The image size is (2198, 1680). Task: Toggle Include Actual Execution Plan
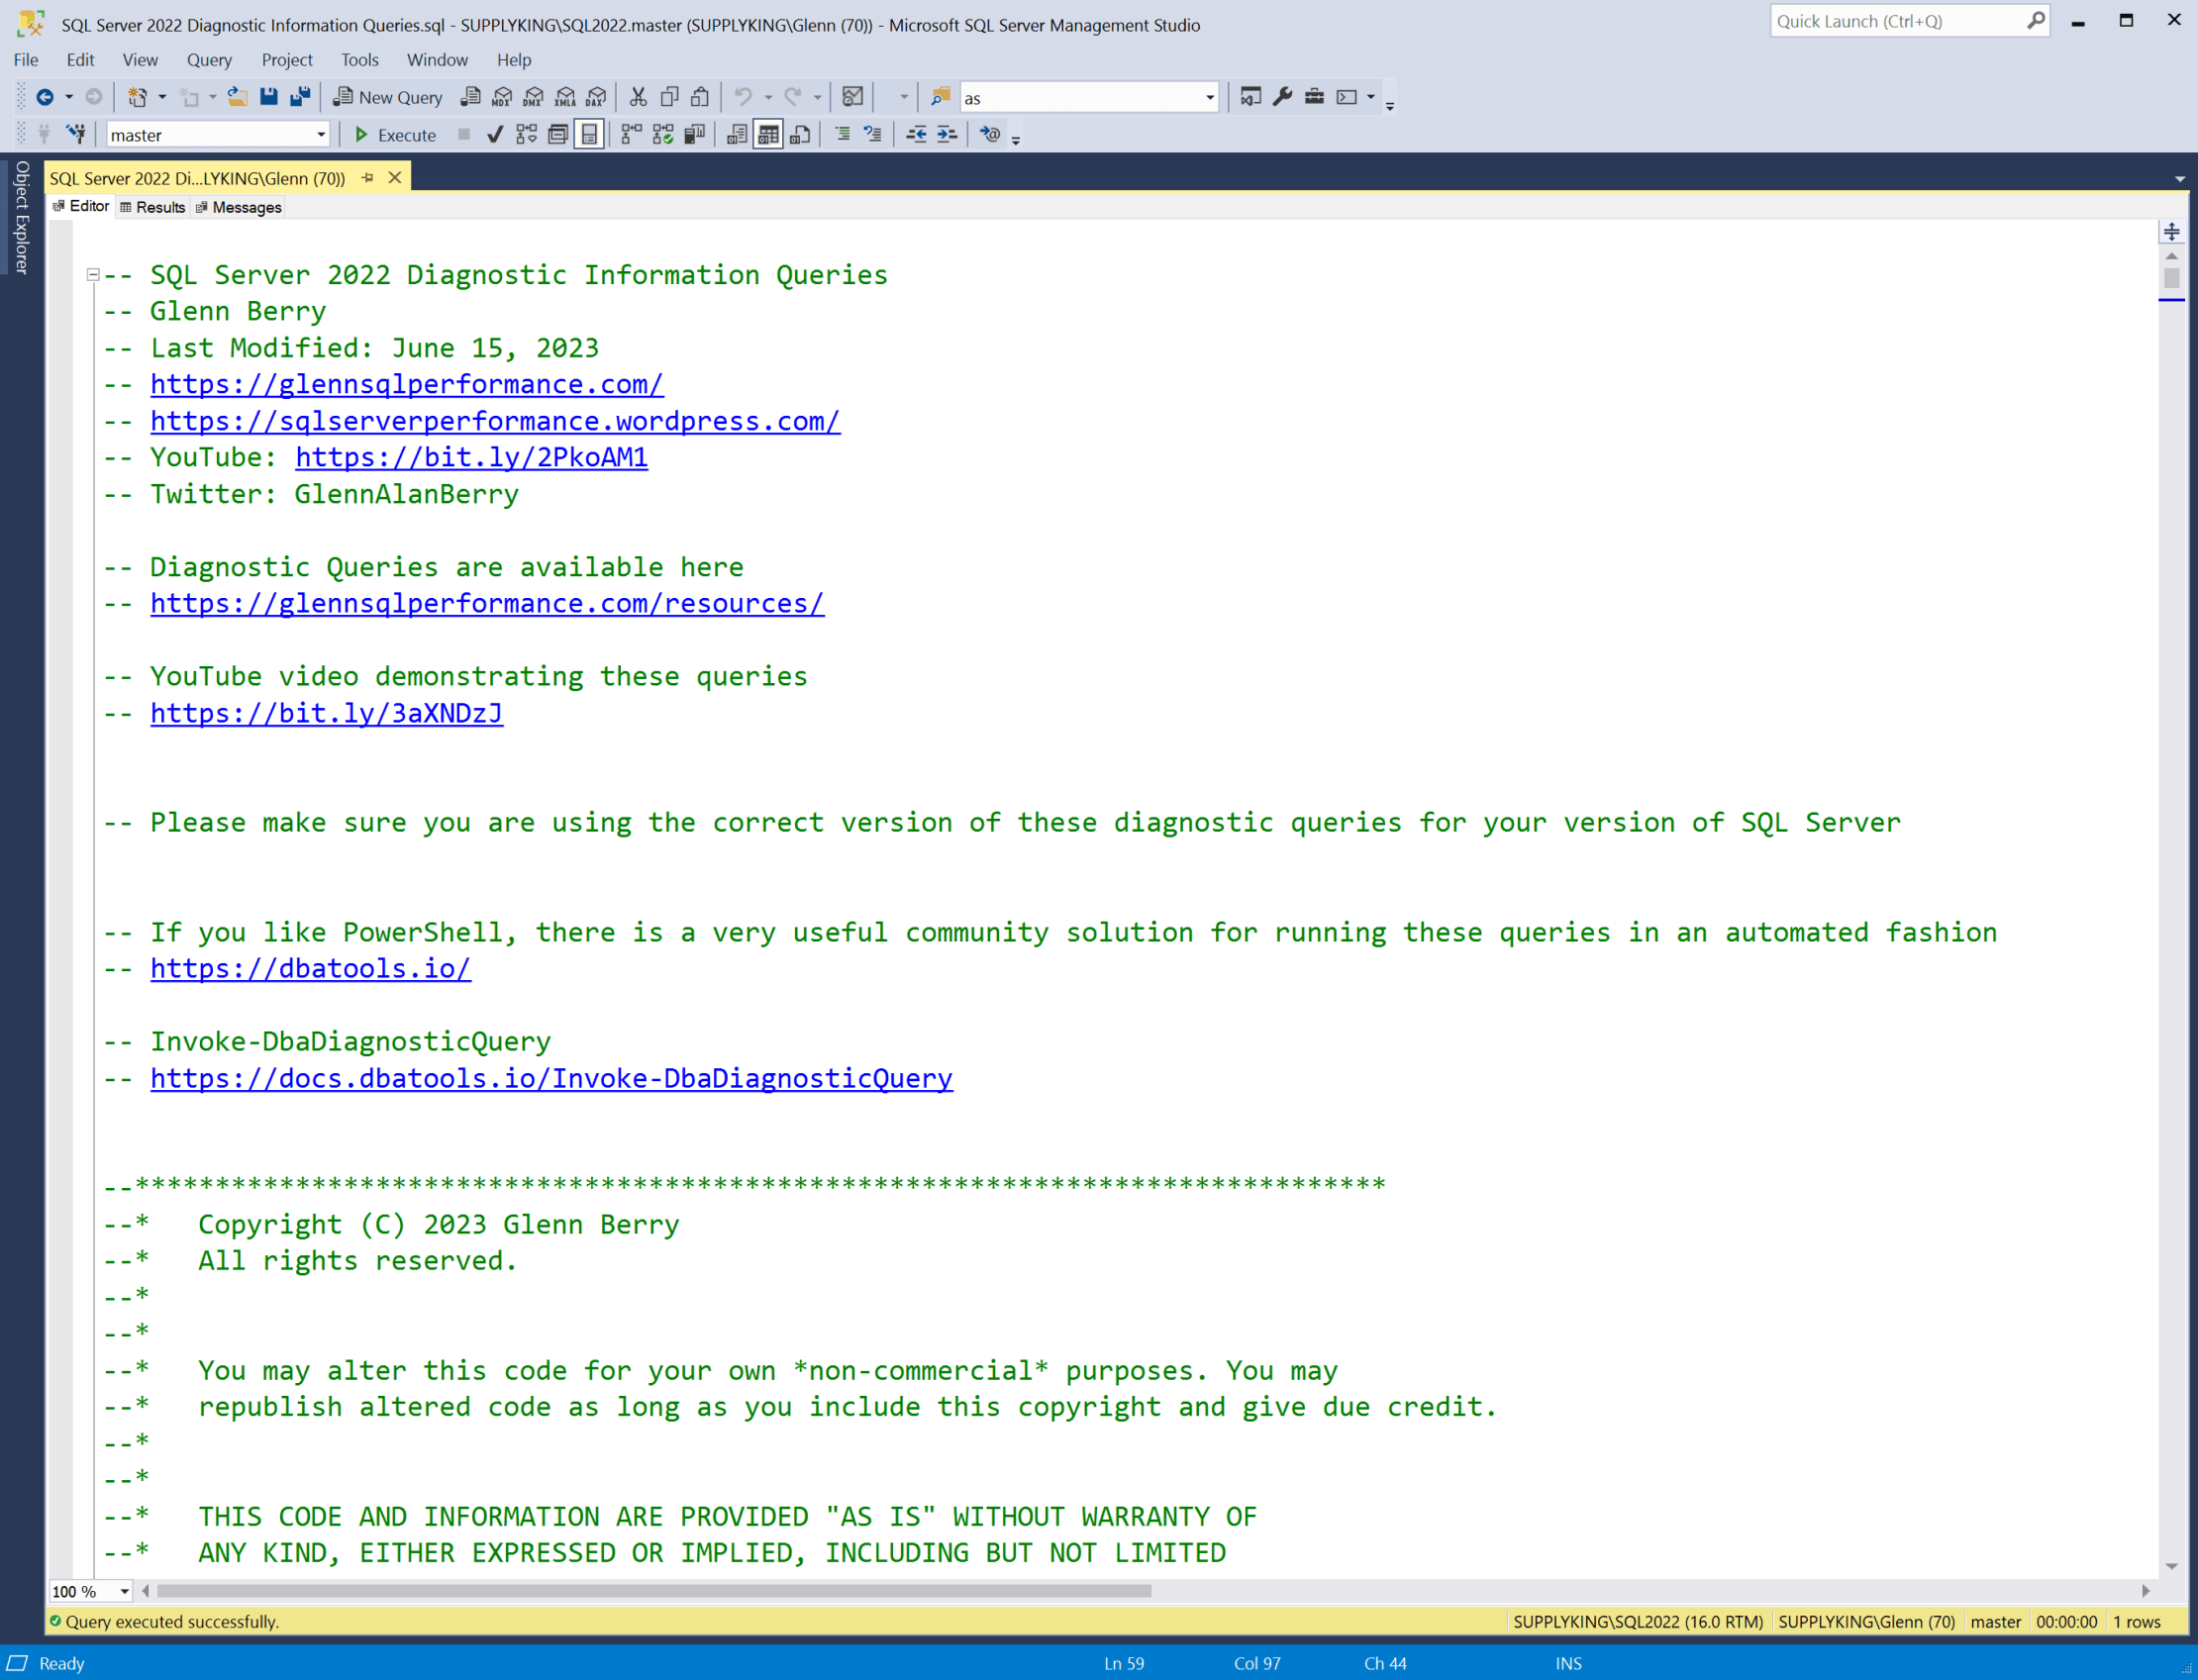[x=630, y=134]
